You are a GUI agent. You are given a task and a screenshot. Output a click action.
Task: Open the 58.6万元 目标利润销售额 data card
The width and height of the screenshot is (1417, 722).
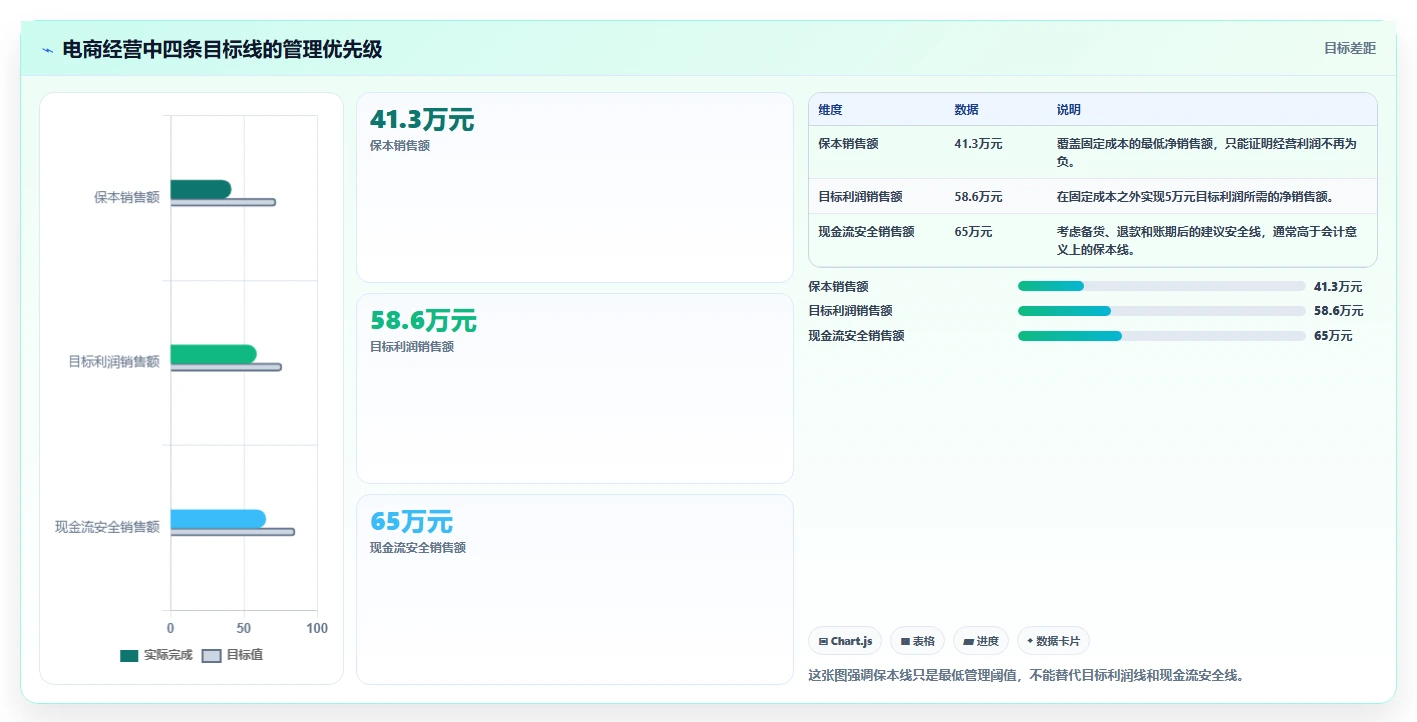(575, 388)
